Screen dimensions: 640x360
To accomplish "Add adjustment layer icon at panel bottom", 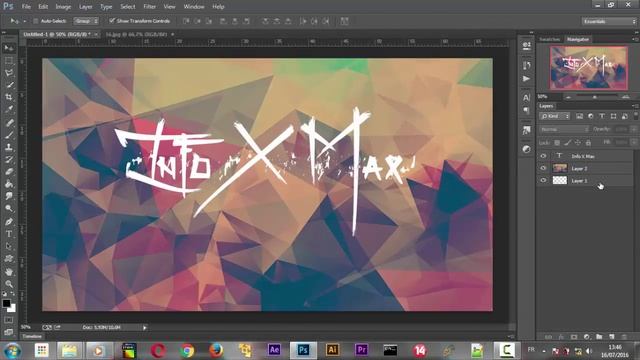I will 587,337.
